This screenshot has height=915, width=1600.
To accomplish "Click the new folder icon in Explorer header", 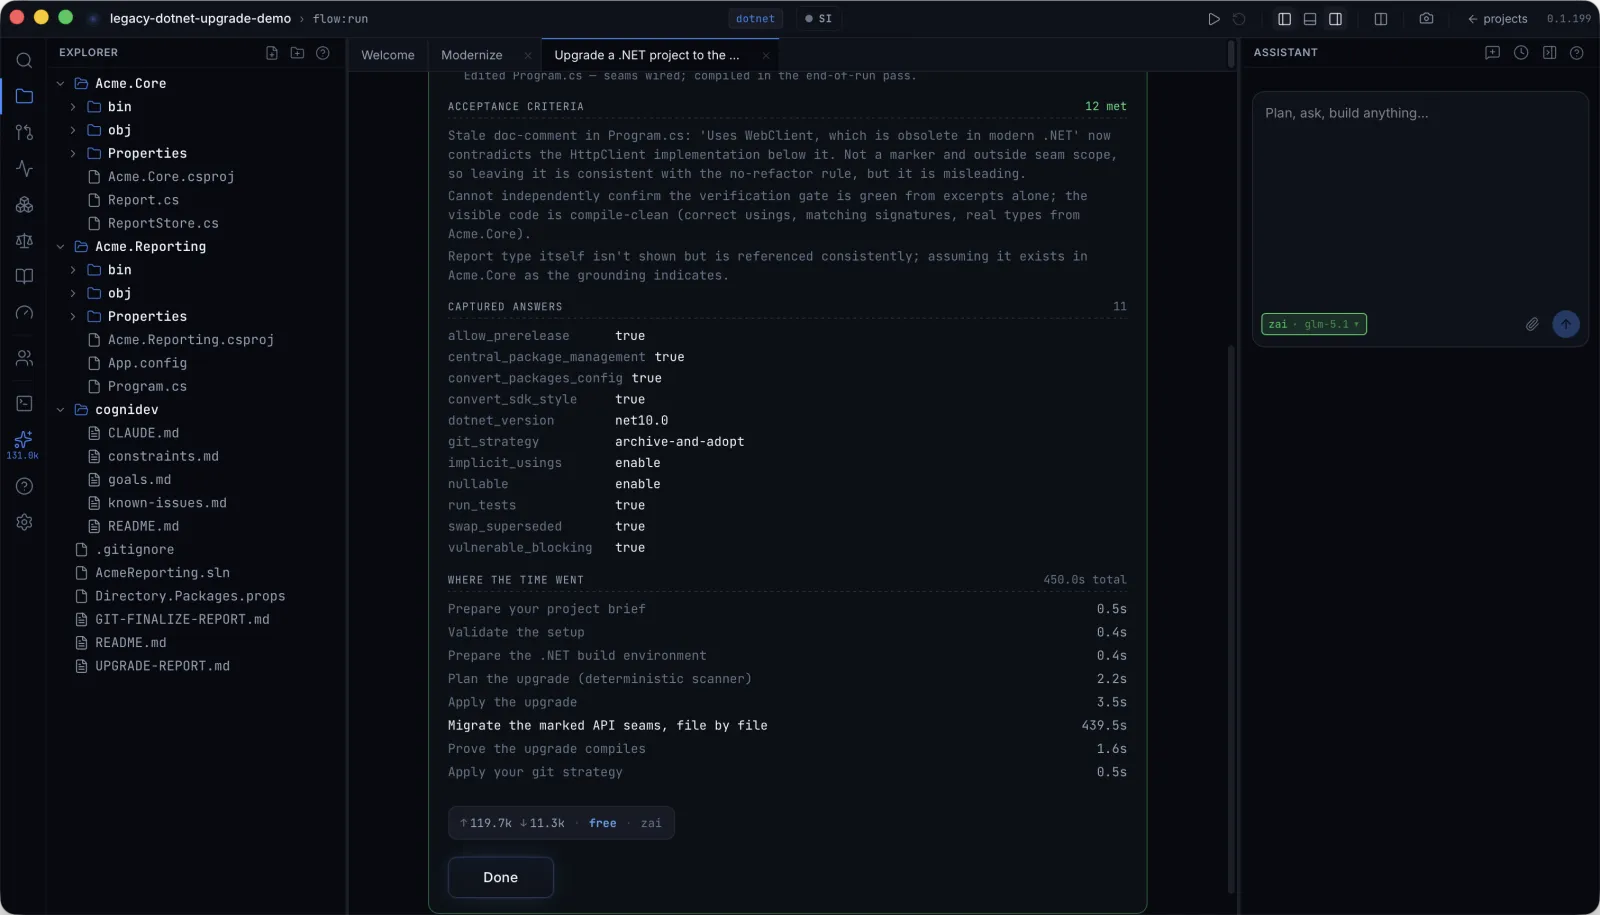I will point(297,53).
